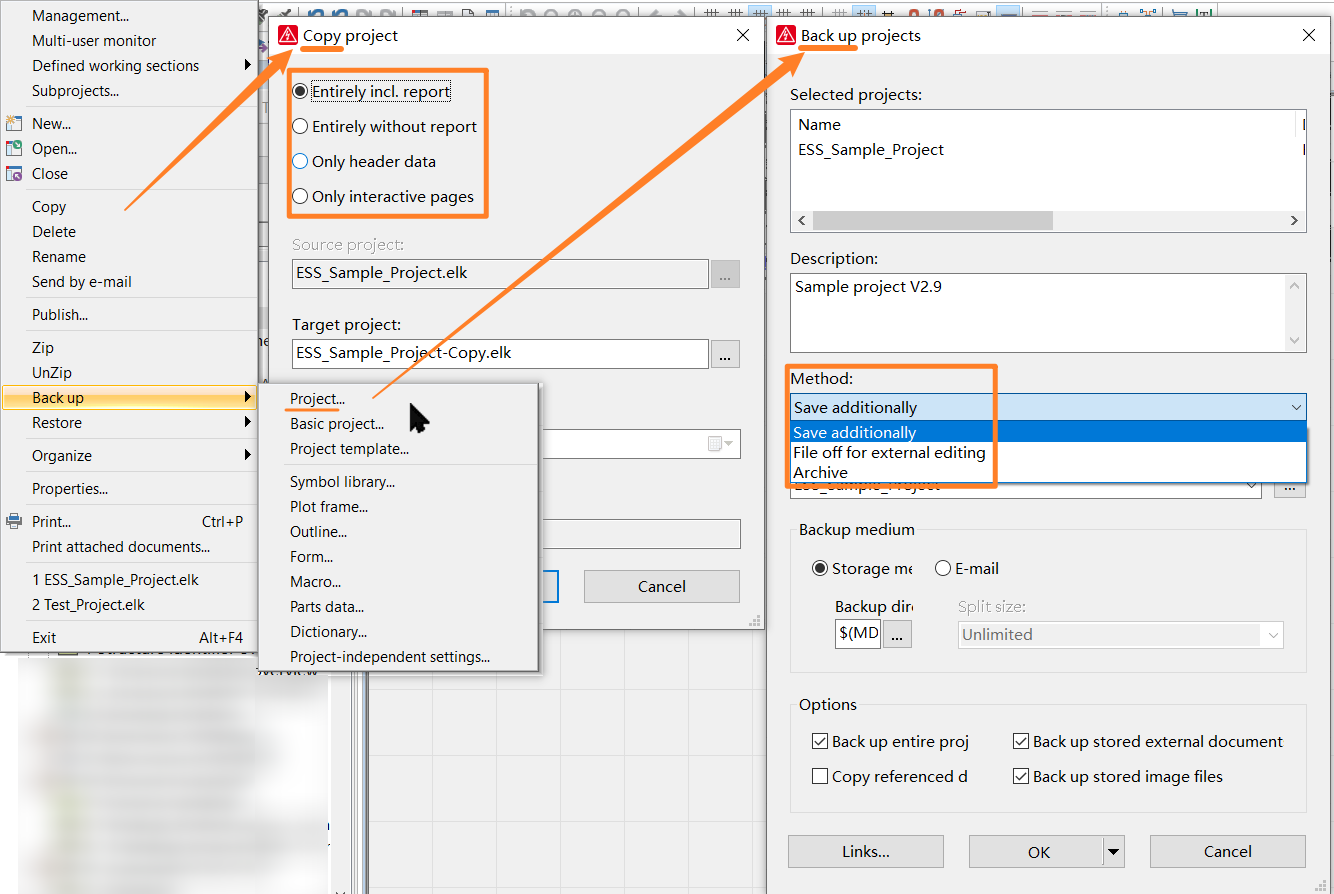
Task: Click the Target project name field
Action: pyautogui.click(x=501, y=353)
